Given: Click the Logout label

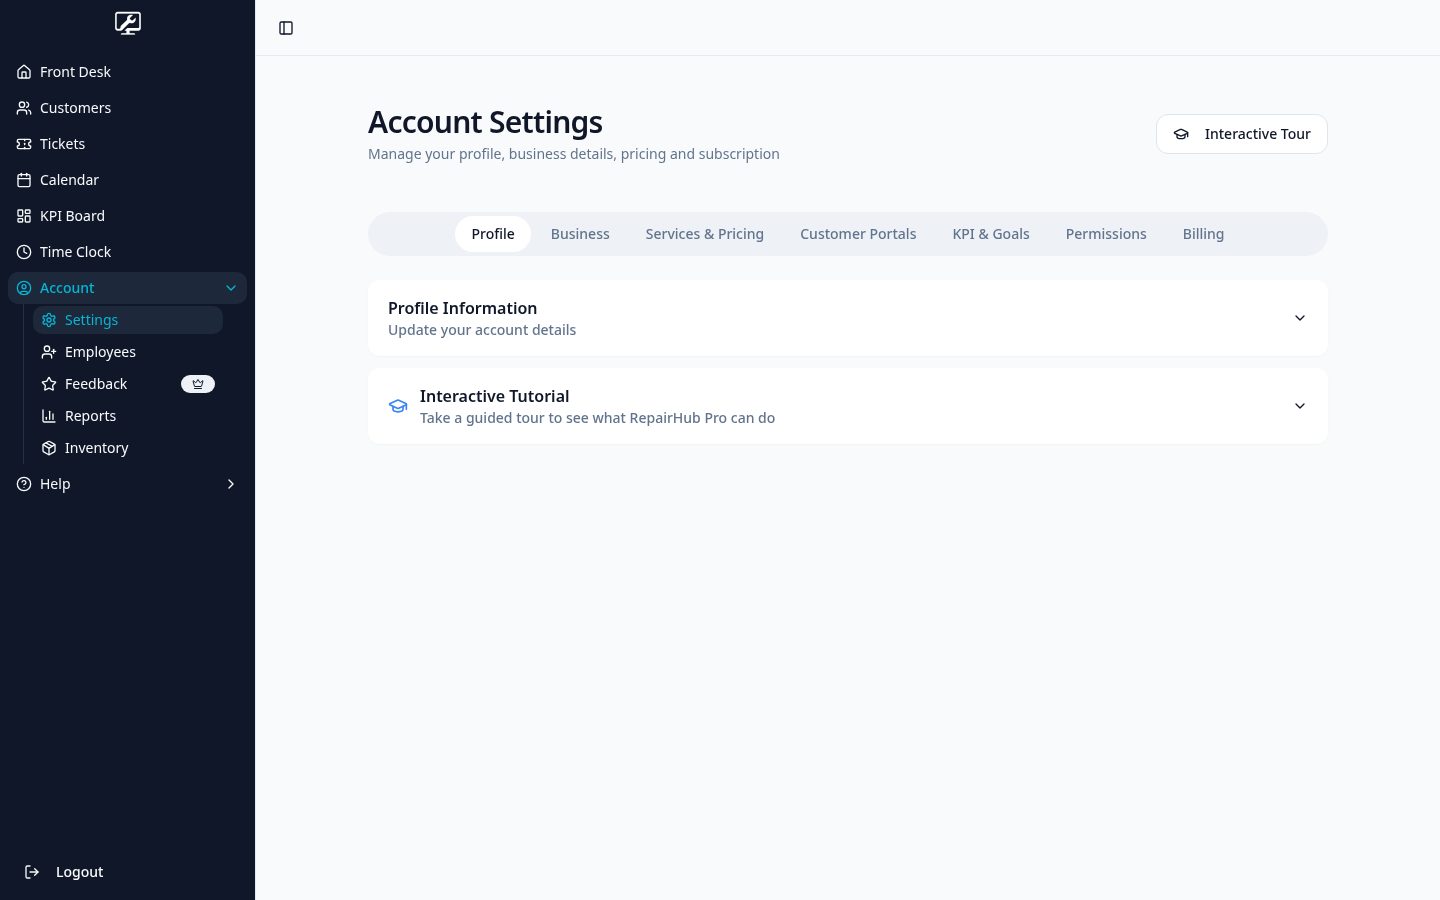Looking at the screenshot, I should [x=80, y=872].
